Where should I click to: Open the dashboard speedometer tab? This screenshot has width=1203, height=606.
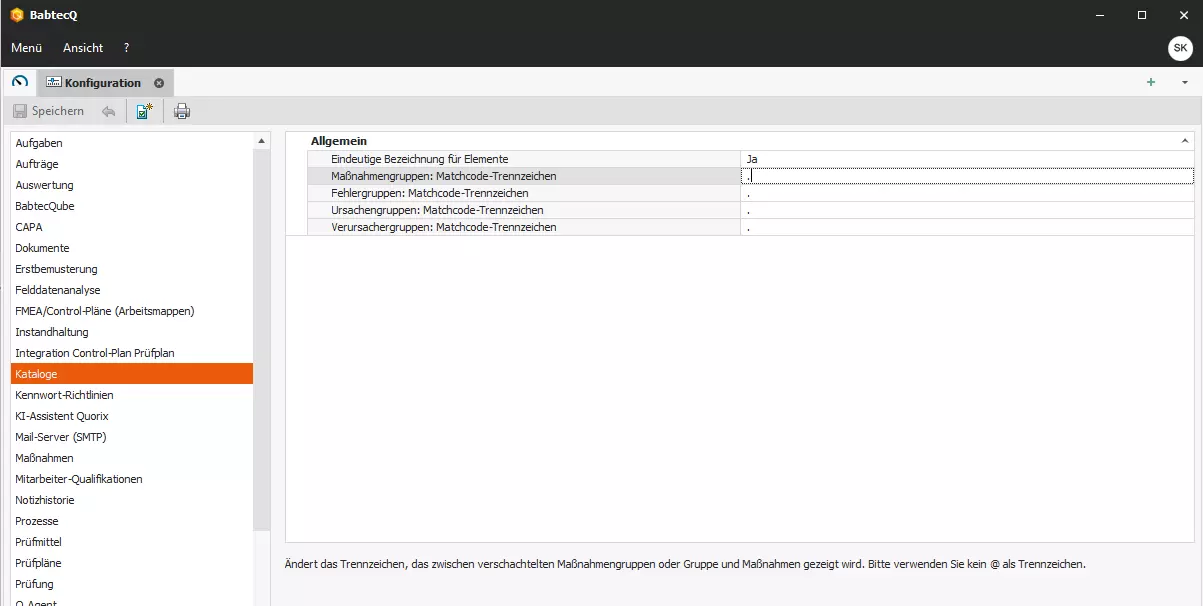pyautogui.click(x=20, y=82)
